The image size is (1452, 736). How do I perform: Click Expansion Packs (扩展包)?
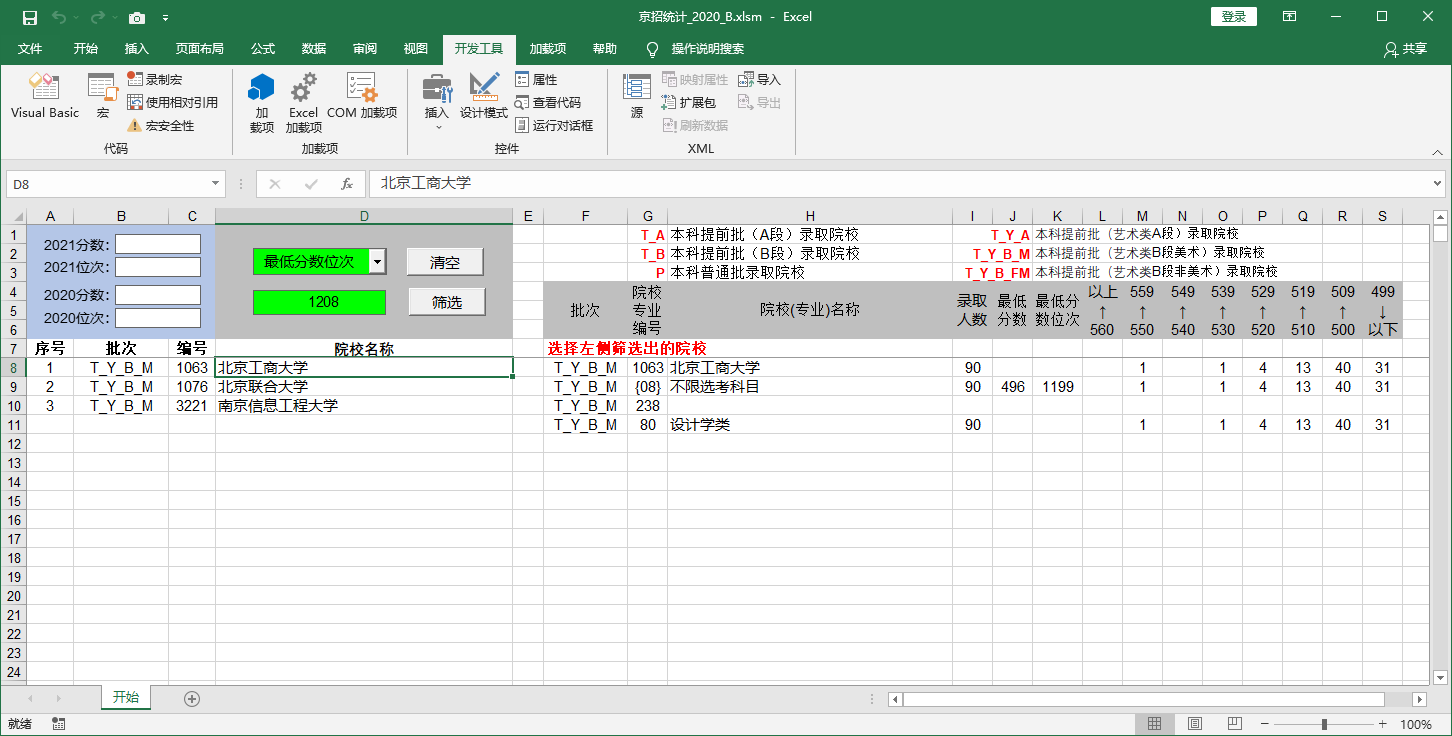click(x=689, y=102)
